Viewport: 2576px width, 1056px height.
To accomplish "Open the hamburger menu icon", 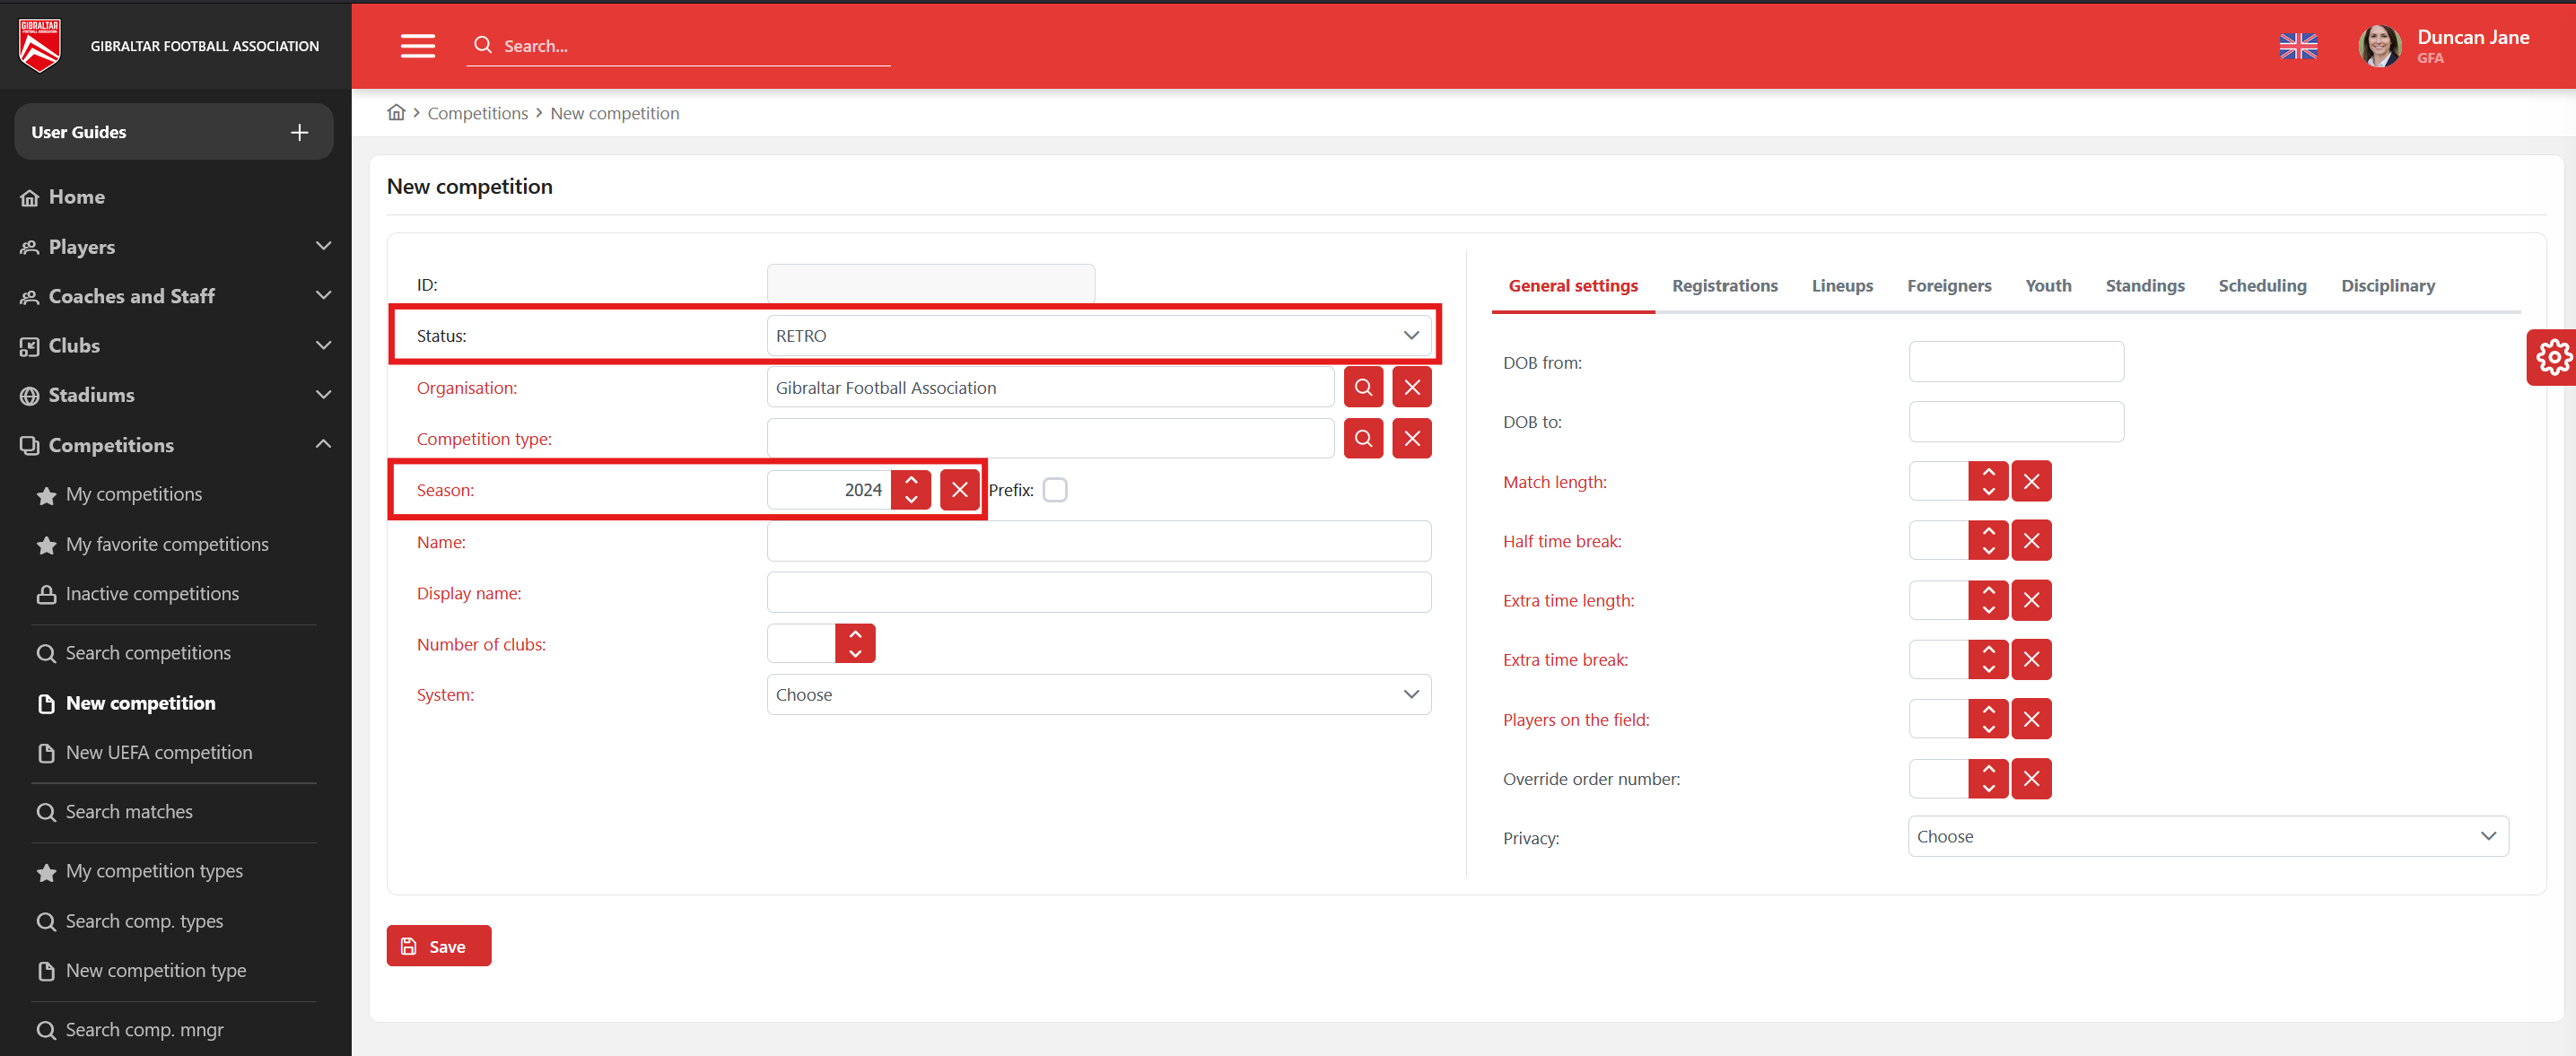I will click(417, 46).
